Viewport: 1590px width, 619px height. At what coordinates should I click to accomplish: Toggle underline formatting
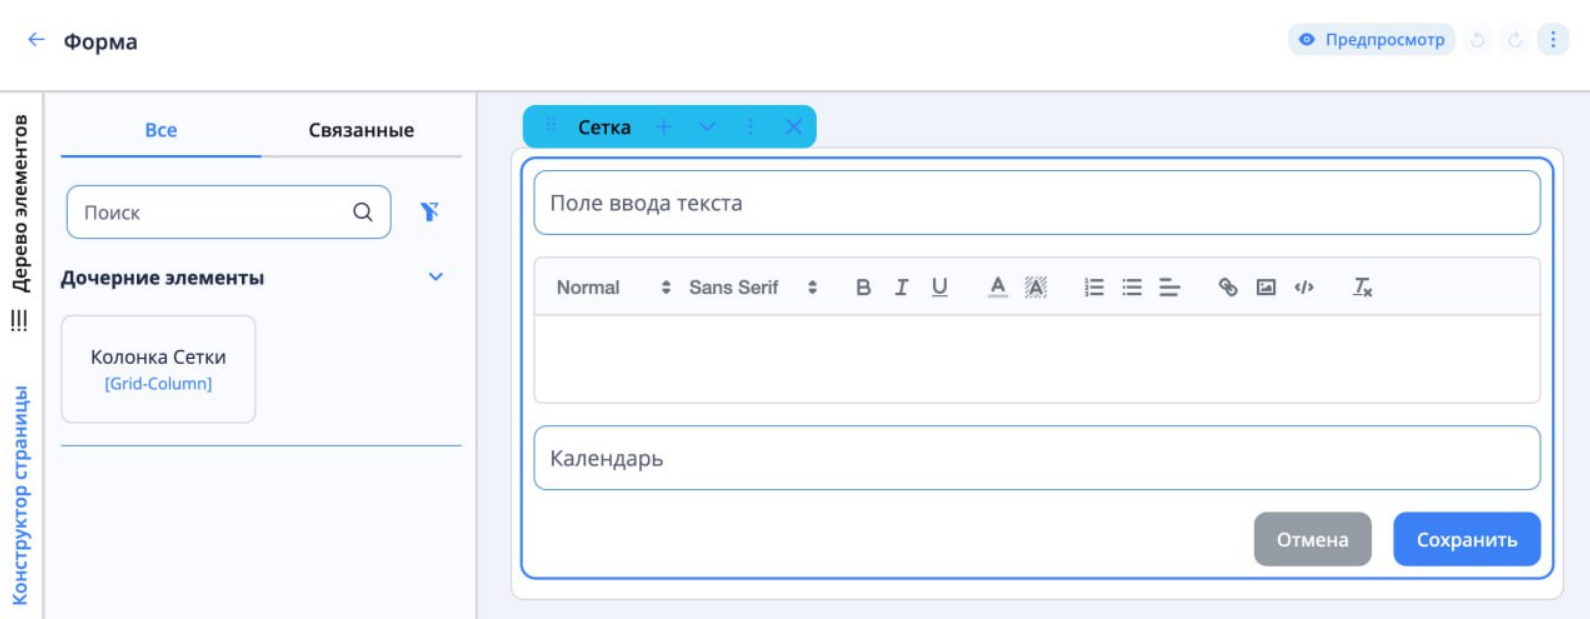click(x=939, y=287)
